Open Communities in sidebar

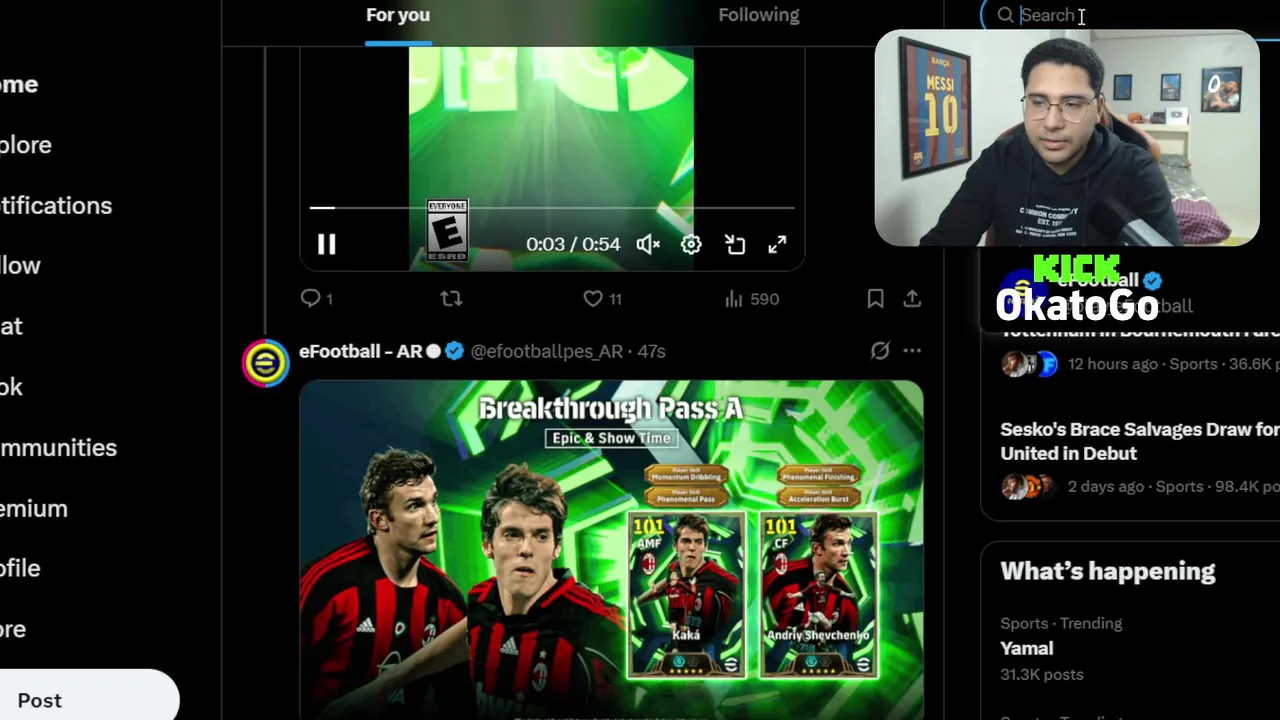click(58, 447)
